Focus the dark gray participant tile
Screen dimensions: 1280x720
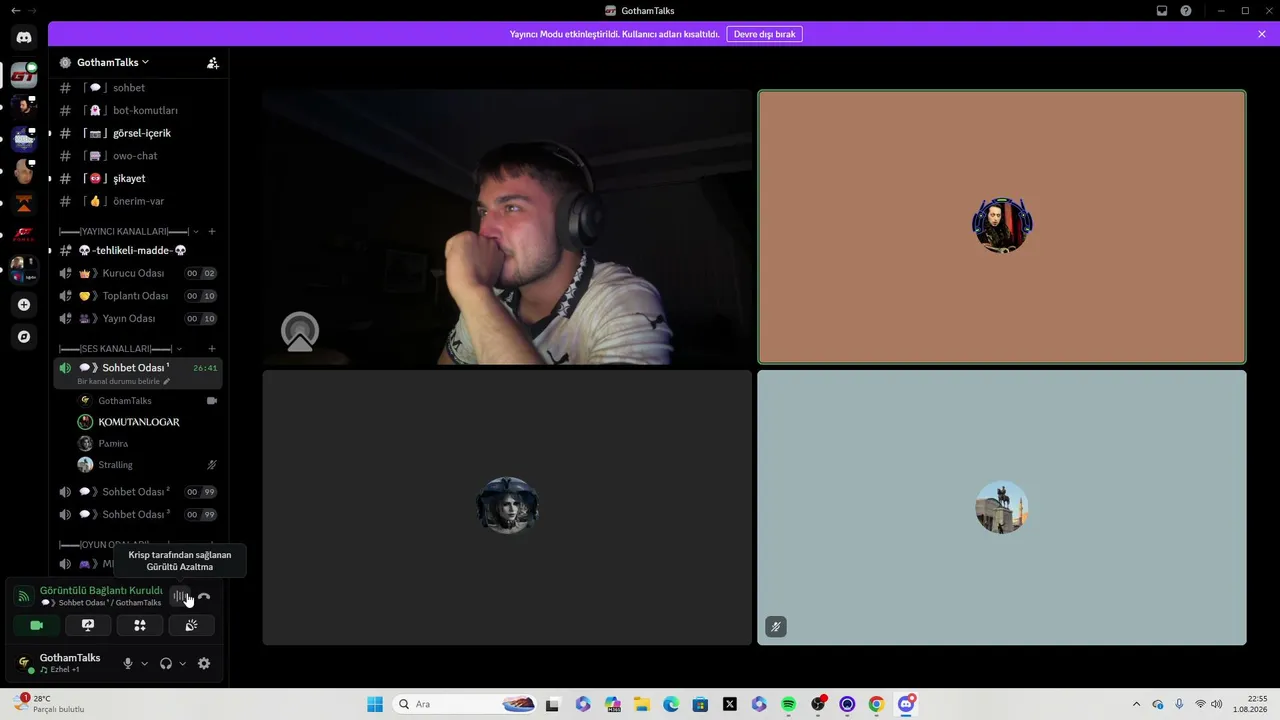507,508
